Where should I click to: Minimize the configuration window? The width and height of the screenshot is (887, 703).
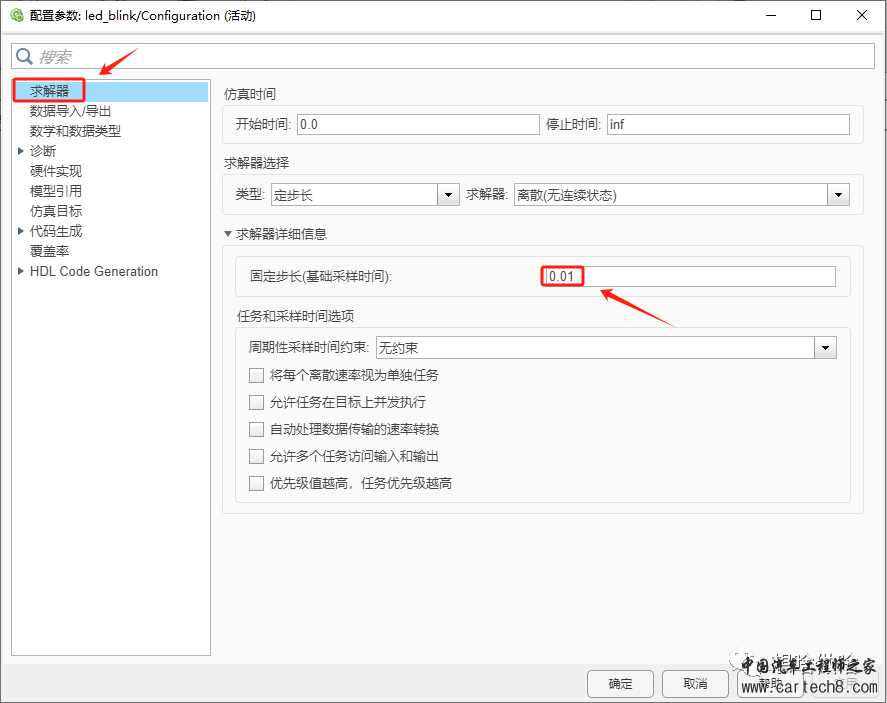(770, 15)
